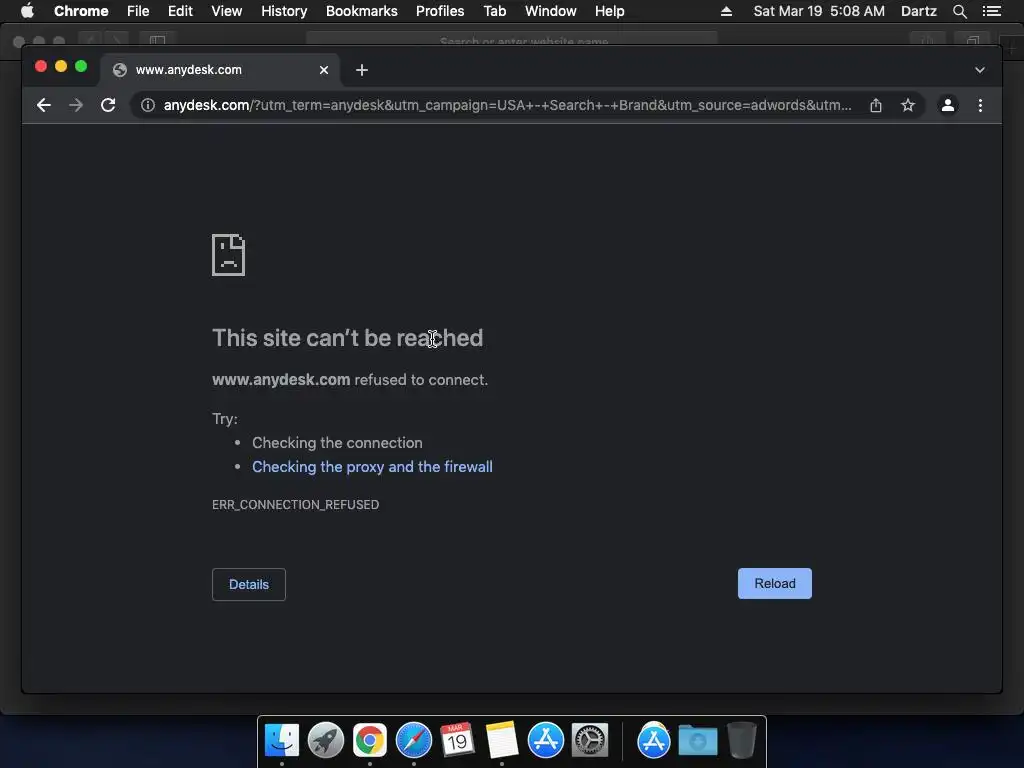Open the History menu
1024x768 pixels.
pos(284,11)
